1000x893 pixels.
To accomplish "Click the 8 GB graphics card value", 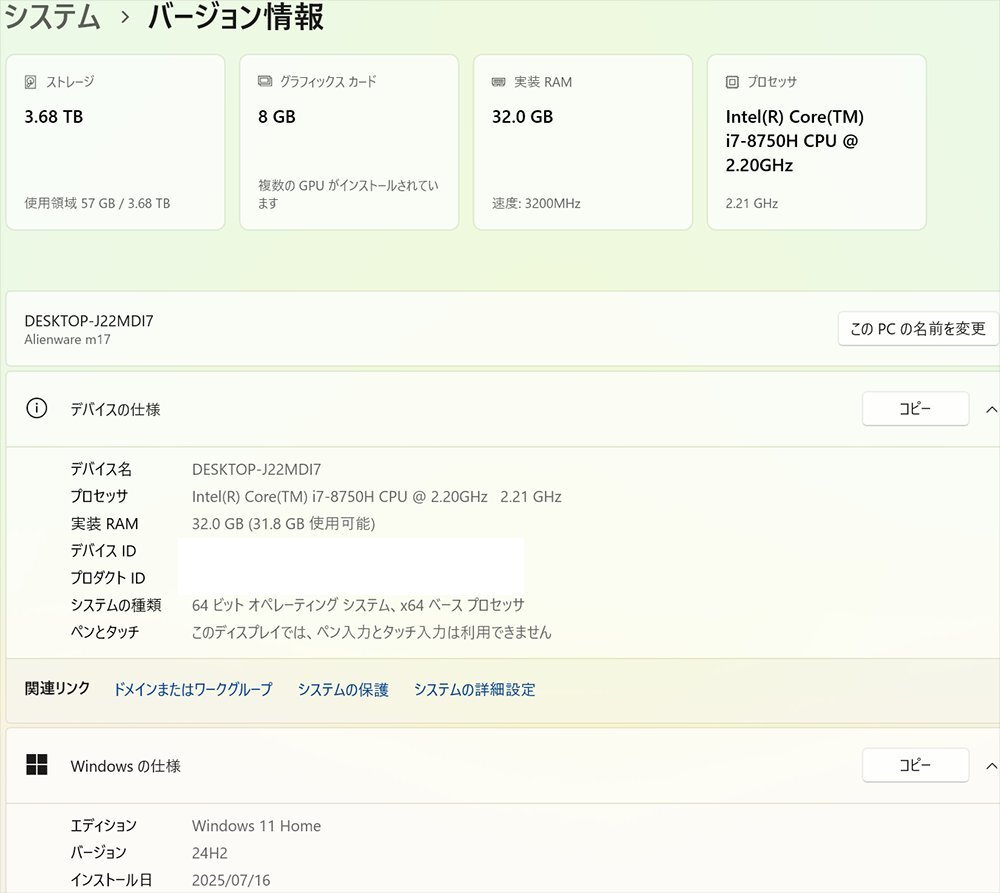I will (277, 117).
